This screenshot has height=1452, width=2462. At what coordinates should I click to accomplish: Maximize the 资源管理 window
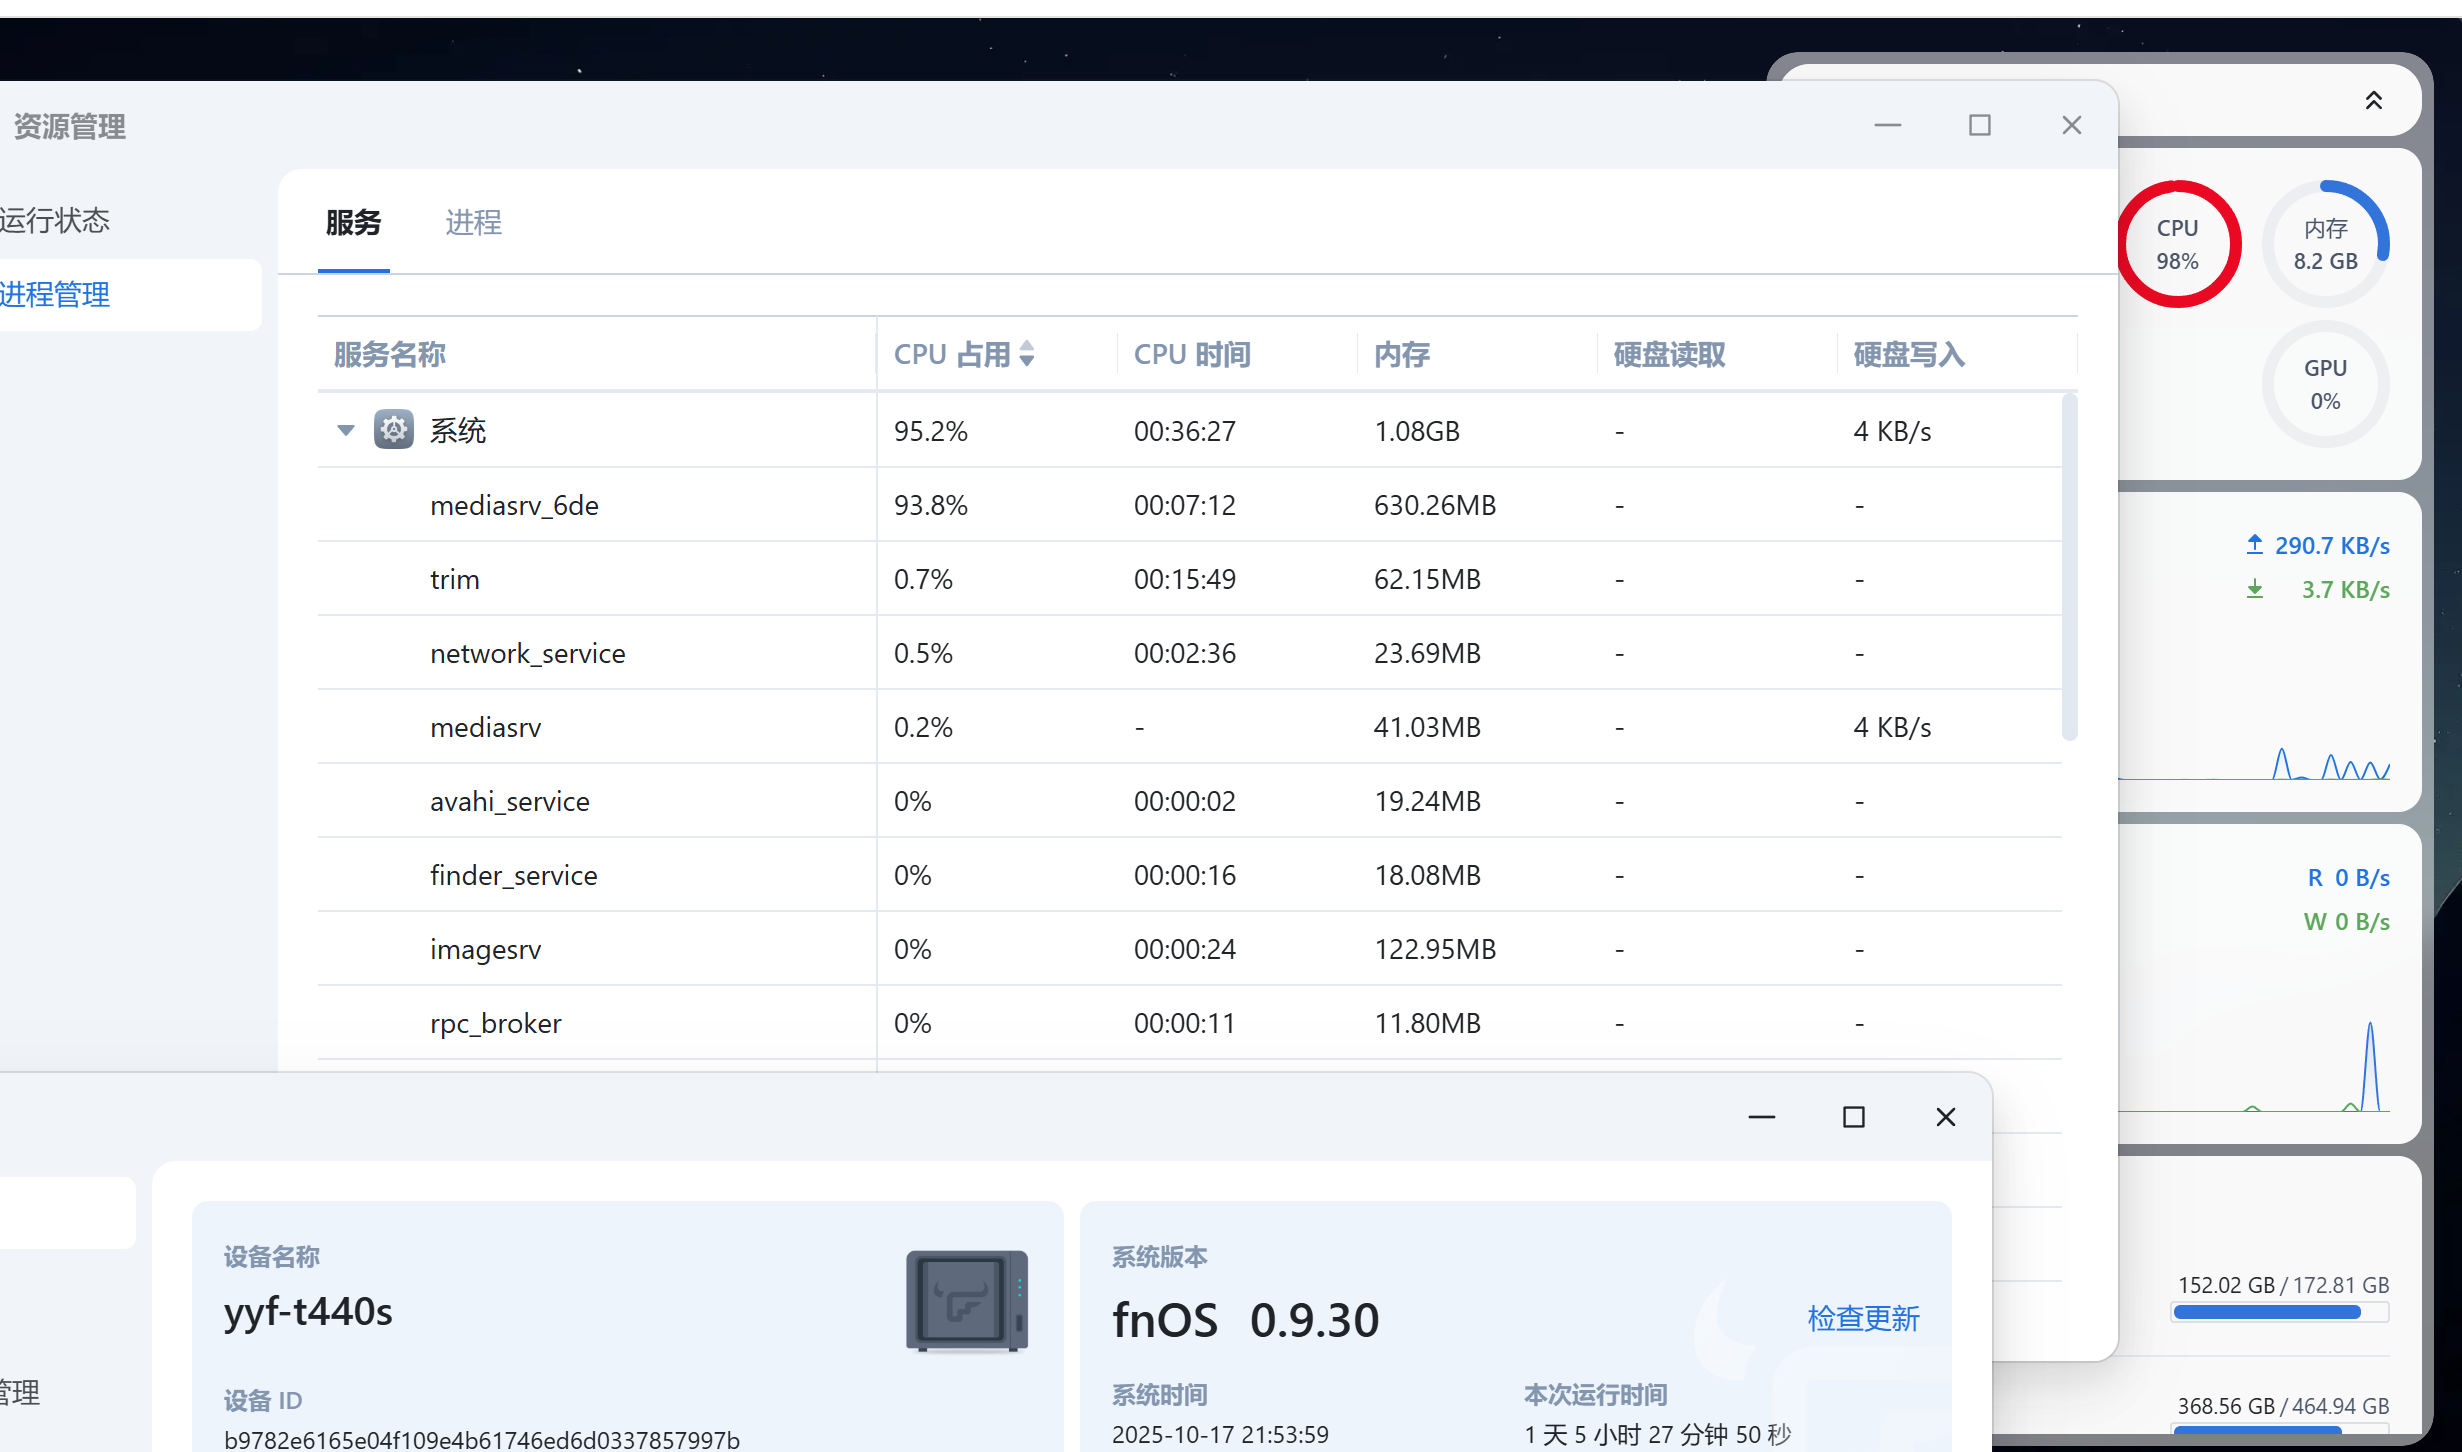coord(1979,125)
